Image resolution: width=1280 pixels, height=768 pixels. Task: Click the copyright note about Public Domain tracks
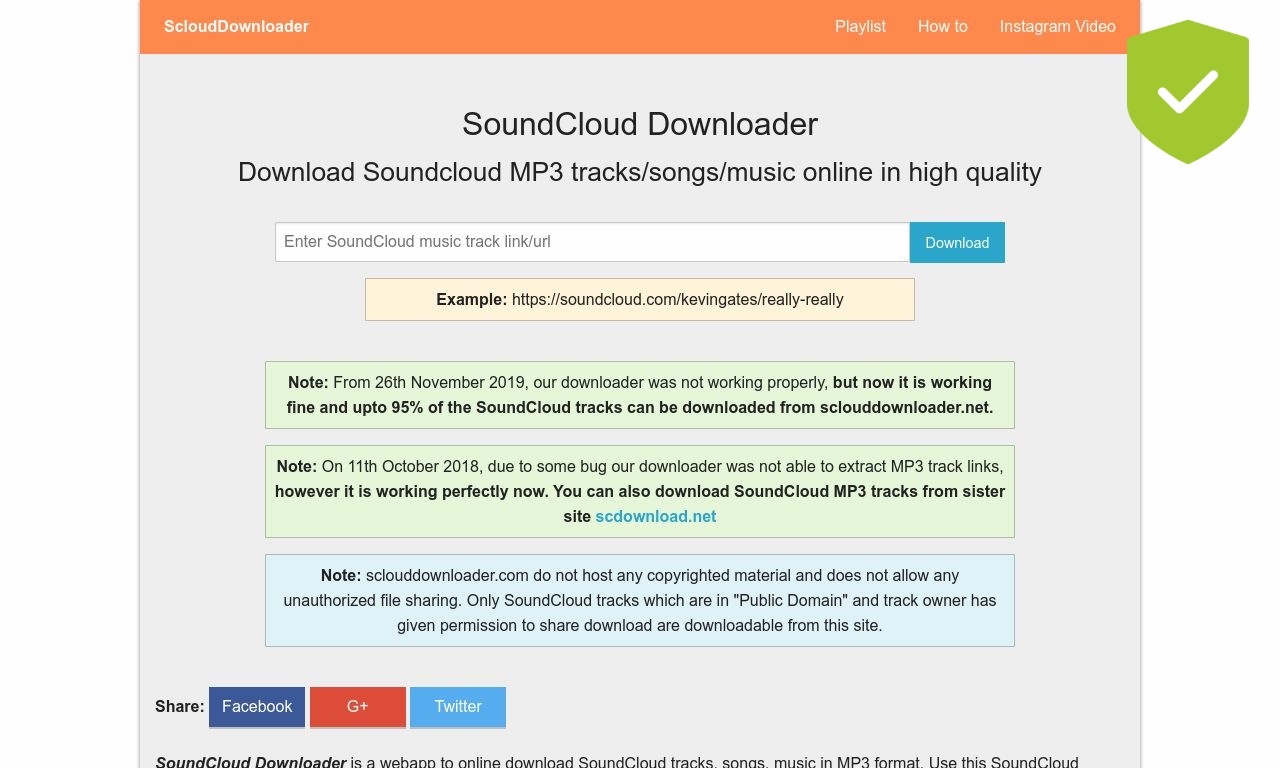click(x=640, y=600)
